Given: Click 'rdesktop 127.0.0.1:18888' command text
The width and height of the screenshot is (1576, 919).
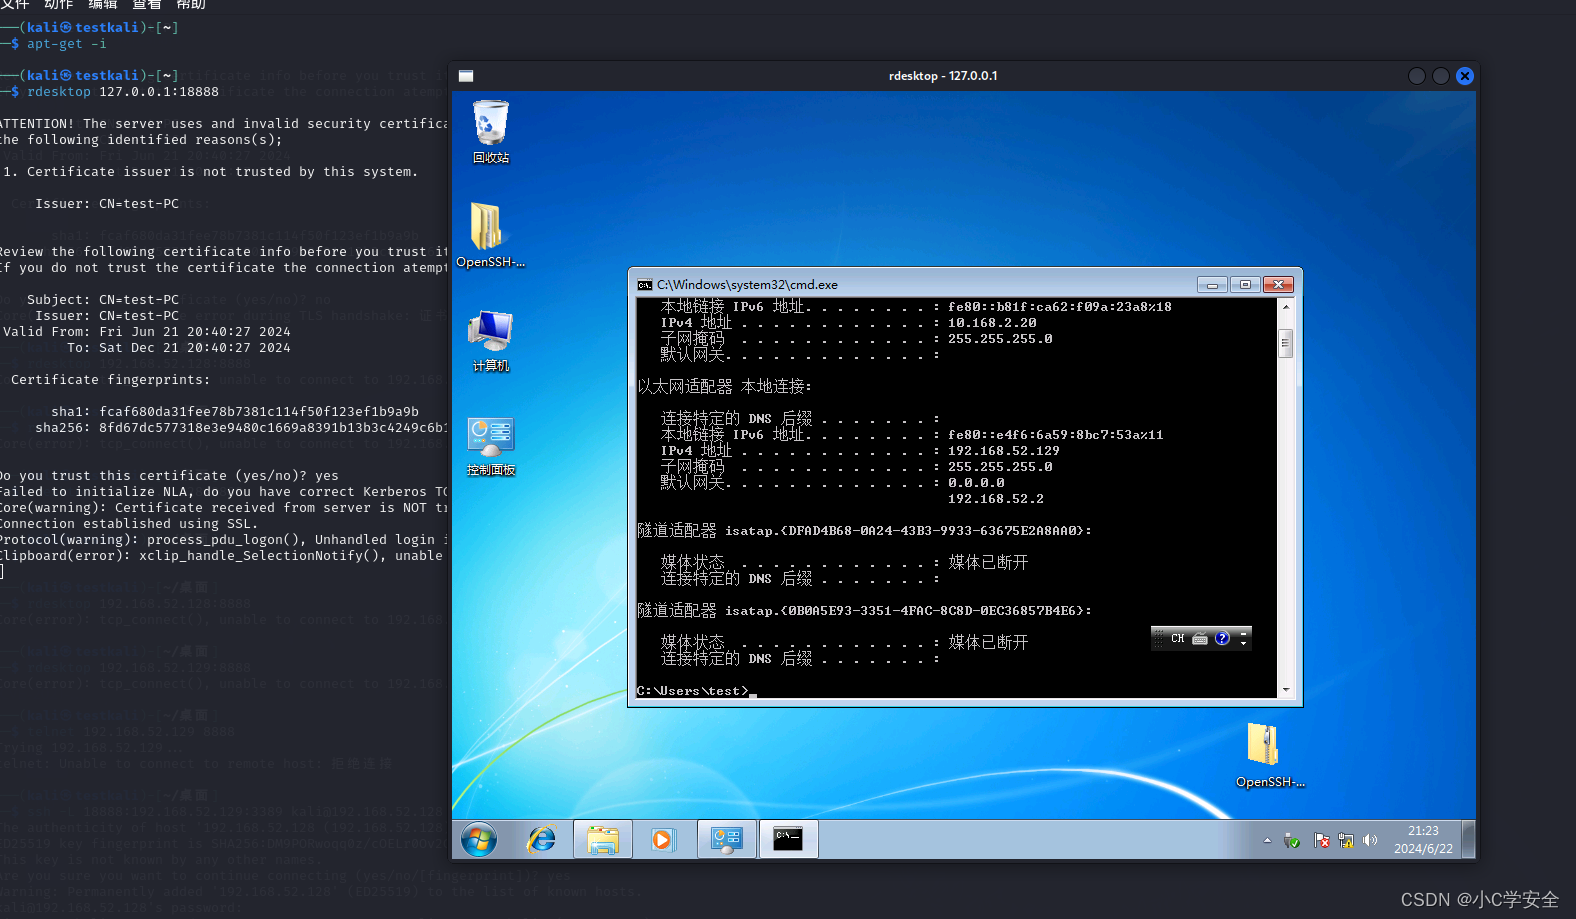Looking at the screenshot, I should [123, 92].
